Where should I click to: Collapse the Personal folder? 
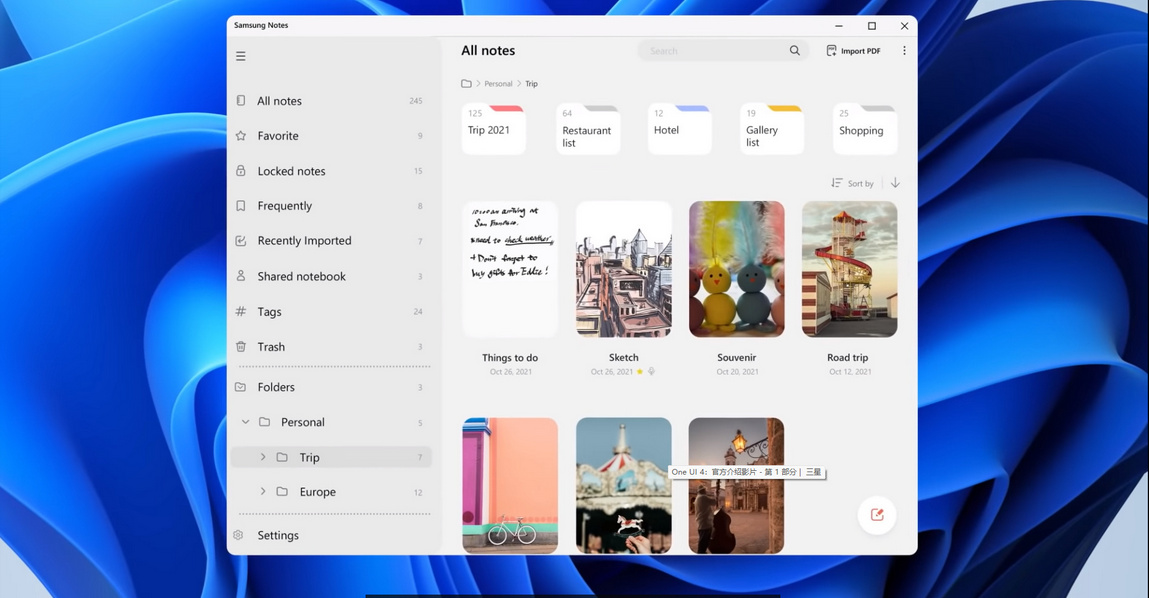[246, 422]
